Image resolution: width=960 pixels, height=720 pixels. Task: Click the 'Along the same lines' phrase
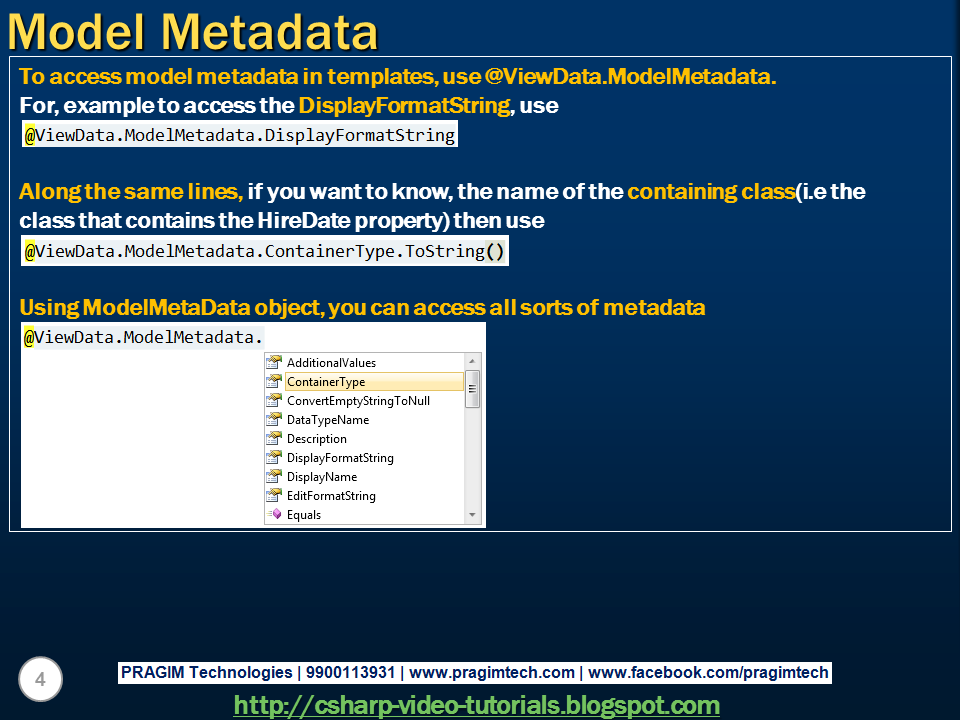coord(130,192)
